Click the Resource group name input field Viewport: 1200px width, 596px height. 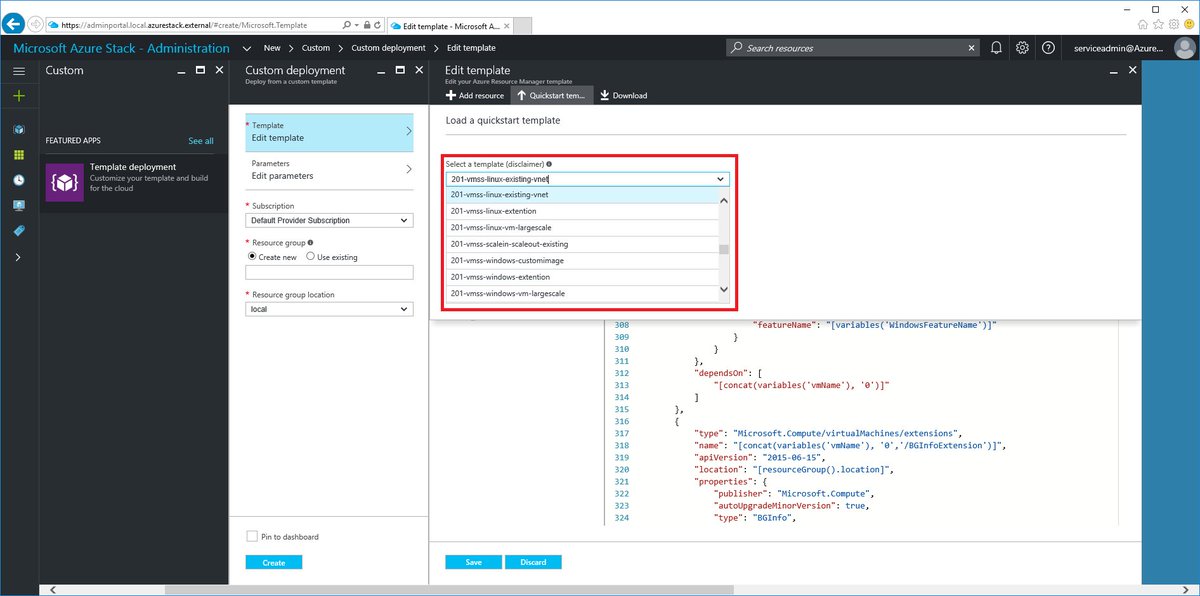(x=329, y=272)
